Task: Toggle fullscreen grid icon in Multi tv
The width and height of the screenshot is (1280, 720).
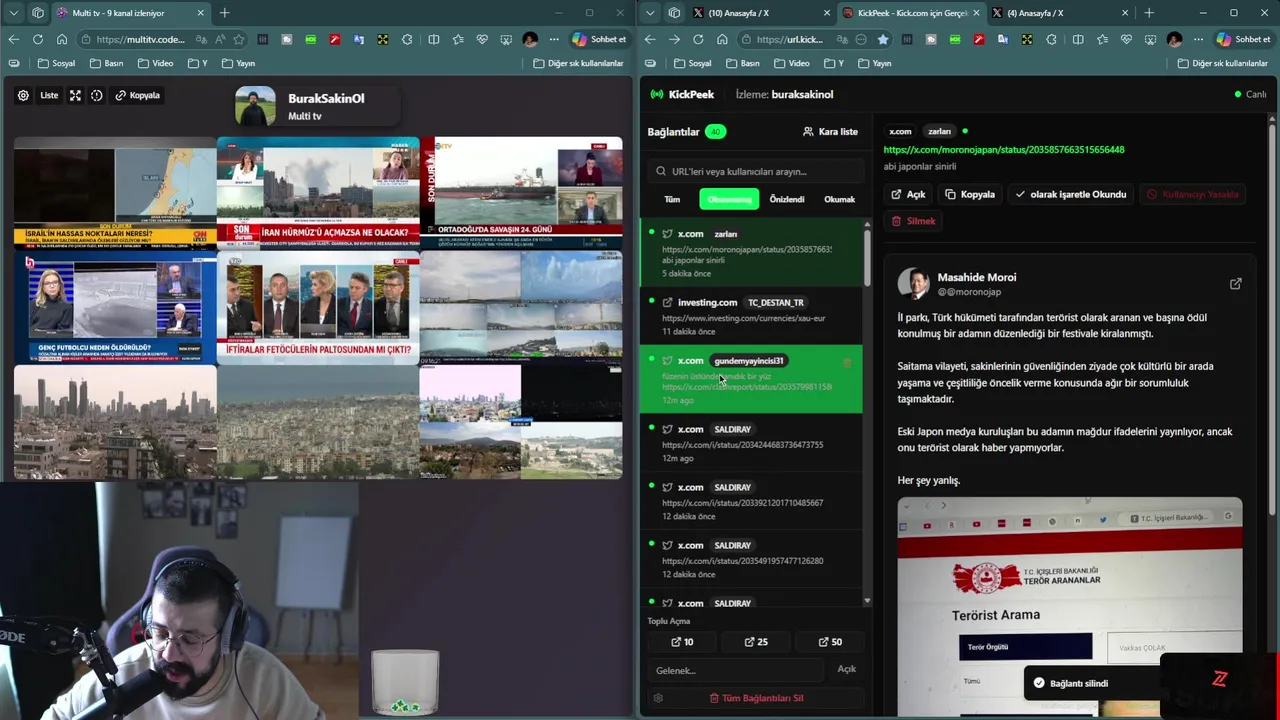Action: 75,95
